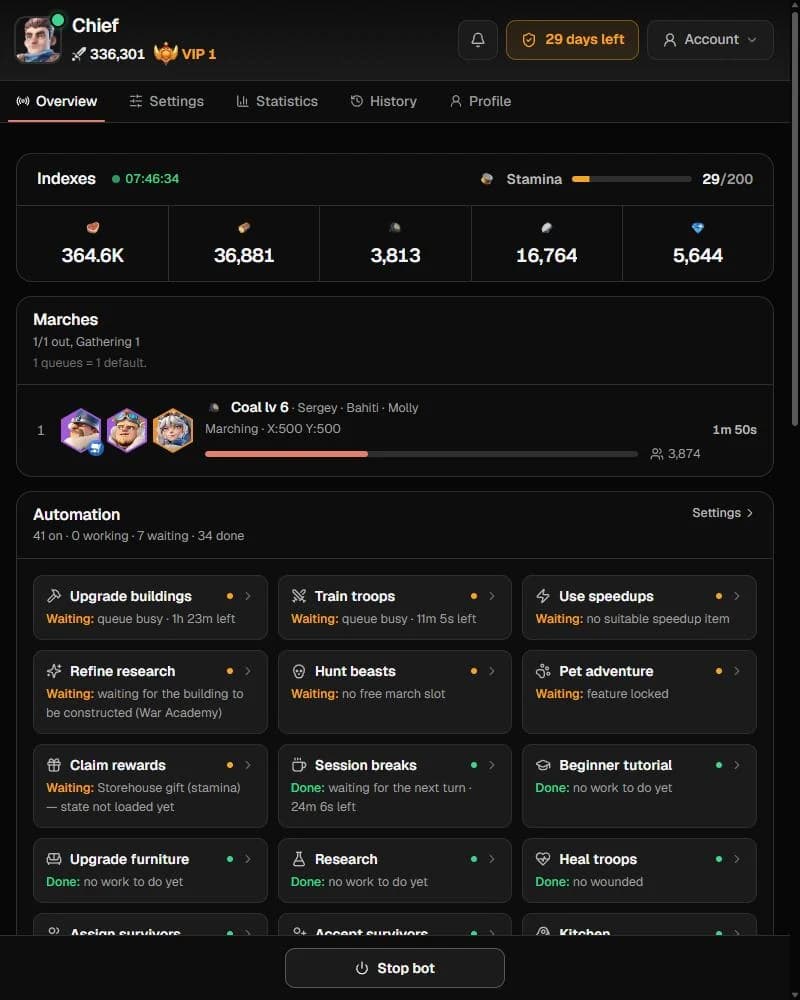Click the graduation cap icon on Beginner tutorial
800x1000 pixels.
pos(543,765)
